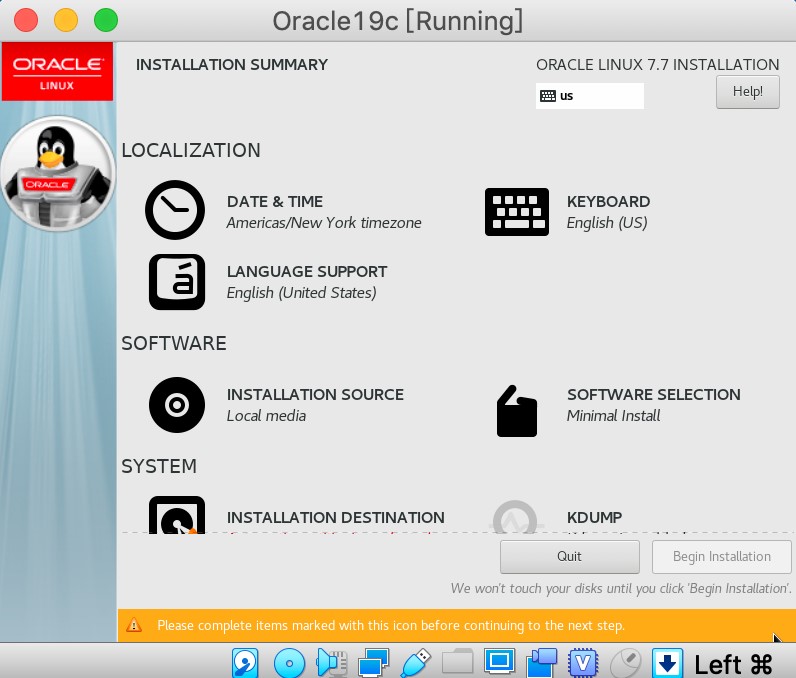Open Software Selection package icon
The width and height of the screenshot is (796, 678).
(x=517, y=411)
